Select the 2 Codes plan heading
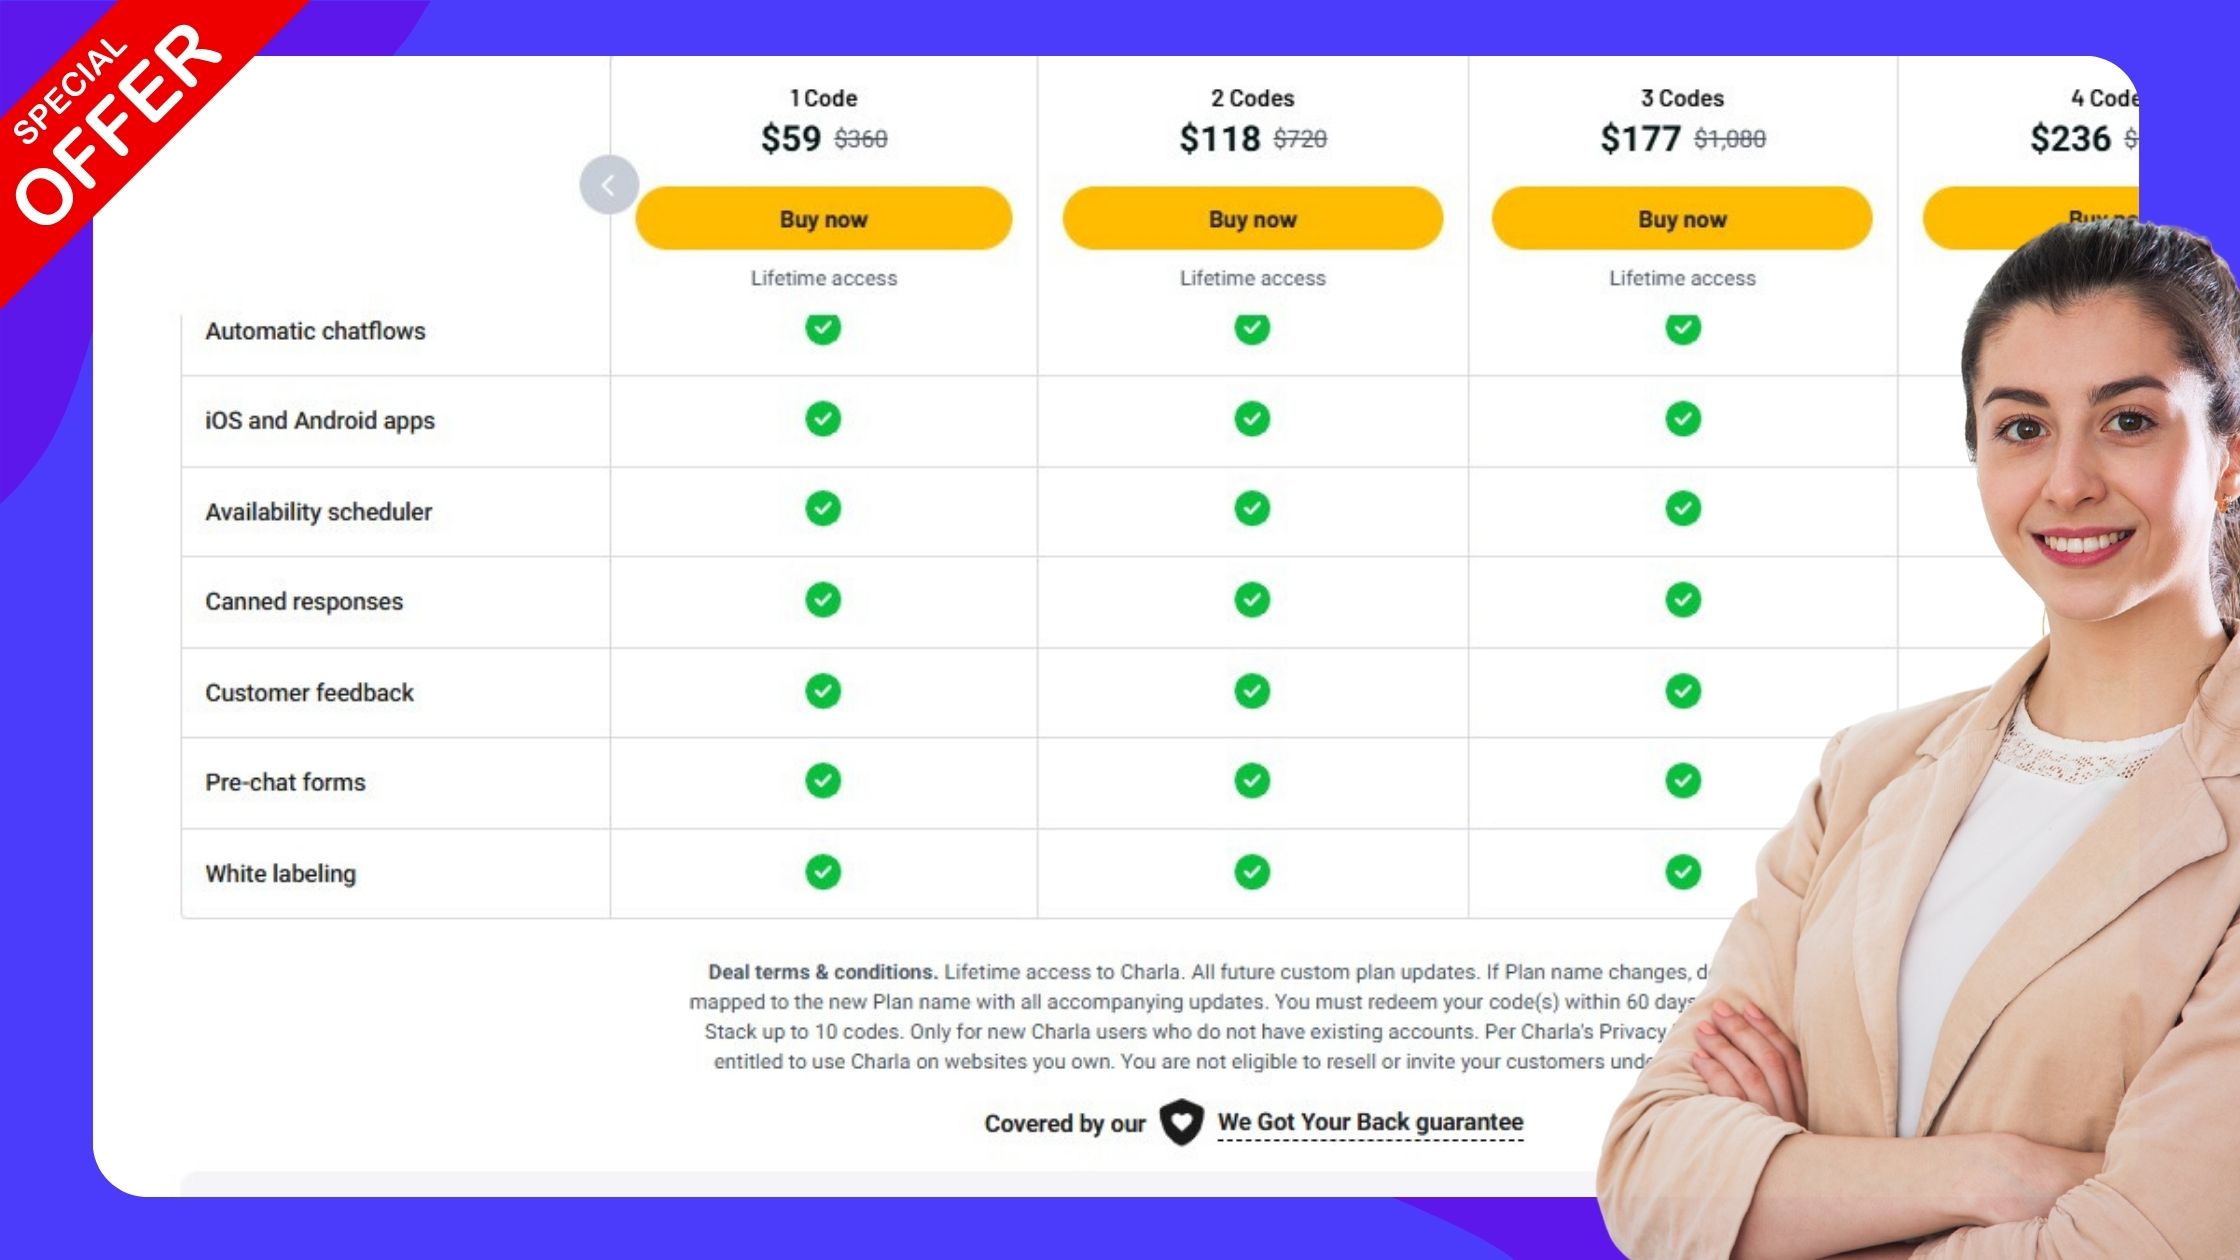Screen dimensions: 2240x1260 (1252, 98)
